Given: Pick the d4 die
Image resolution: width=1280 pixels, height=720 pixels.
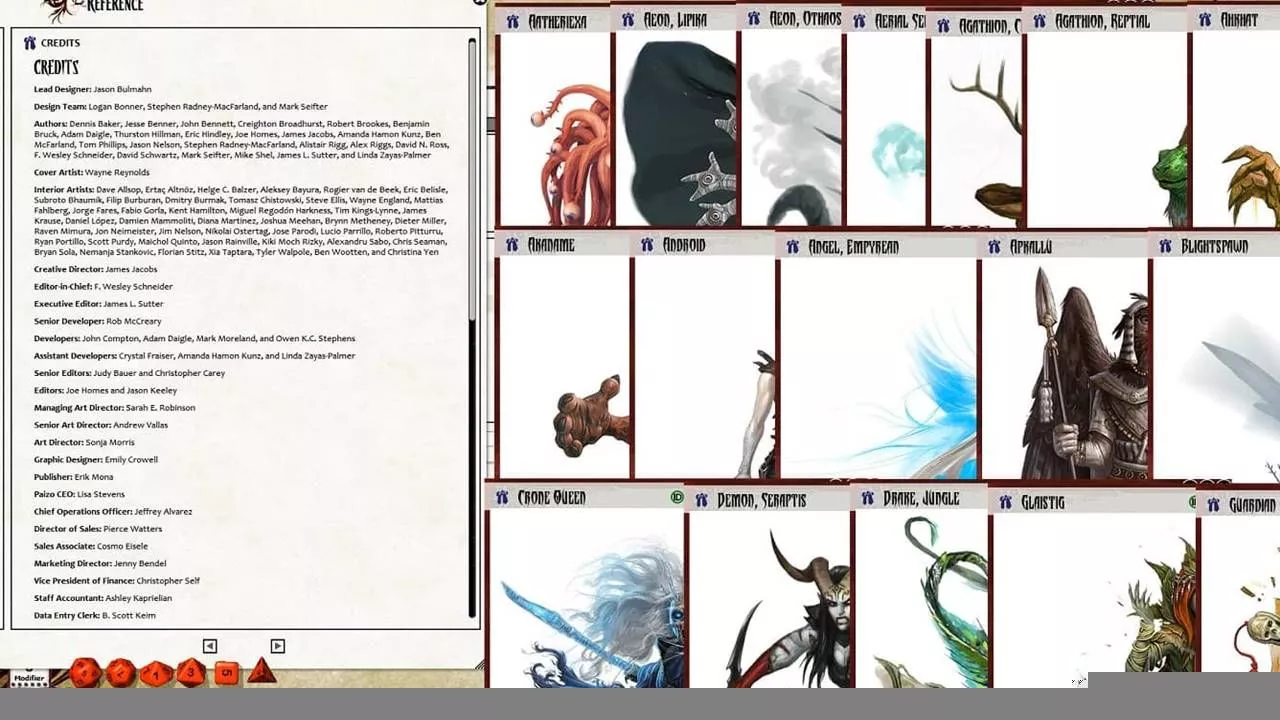Looking at the screenshot, I should (261, 671).
